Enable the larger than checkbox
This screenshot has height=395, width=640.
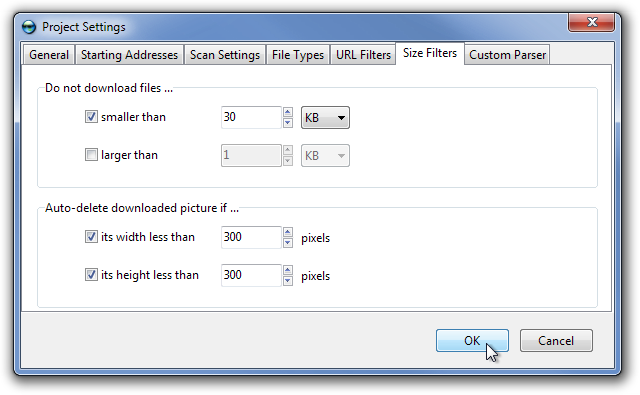pos(91,155)
